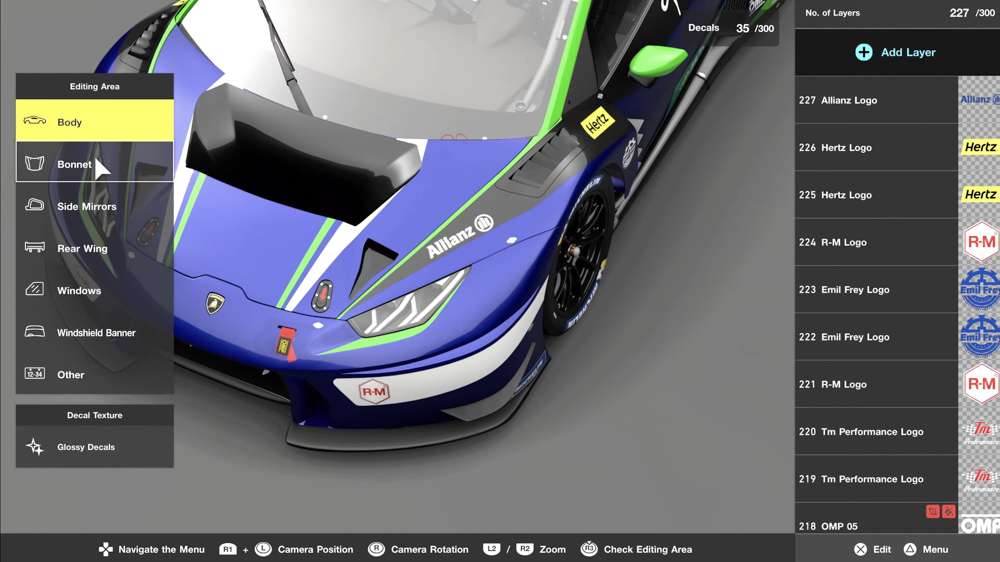Click the R1 button icon
The image size is (1000, 562).
click(x=228, y=549)
